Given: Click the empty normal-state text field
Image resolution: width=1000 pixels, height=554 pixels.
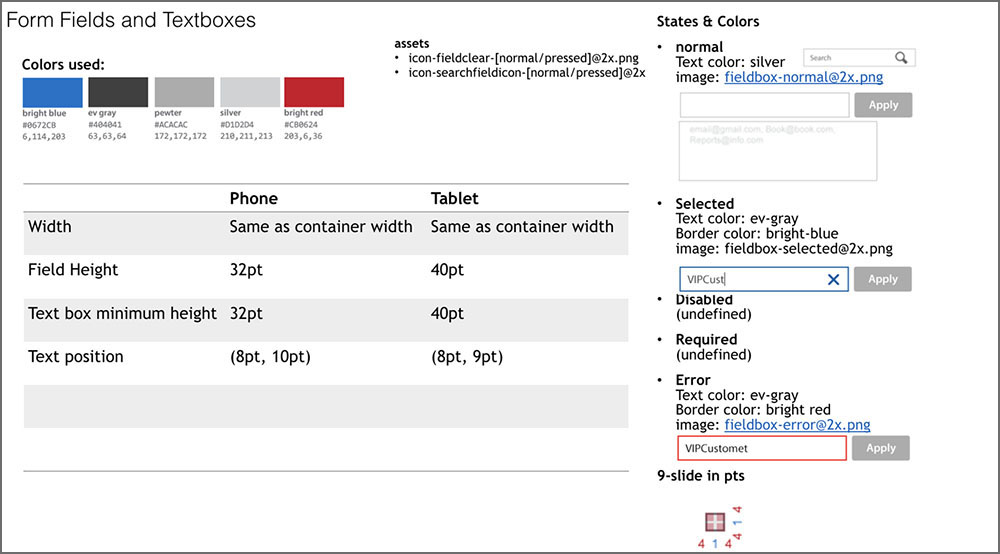Looking at the screenshot, I should pyautogui.click(x=764, y=105).
